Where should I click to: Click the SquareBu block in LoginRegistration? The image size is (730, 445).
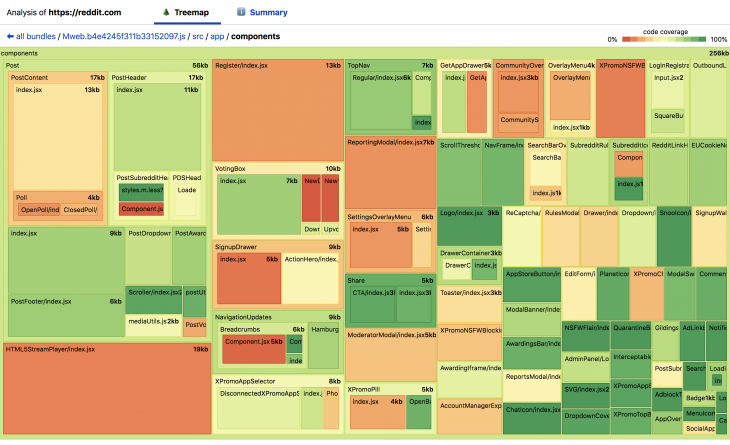point(668,121)
